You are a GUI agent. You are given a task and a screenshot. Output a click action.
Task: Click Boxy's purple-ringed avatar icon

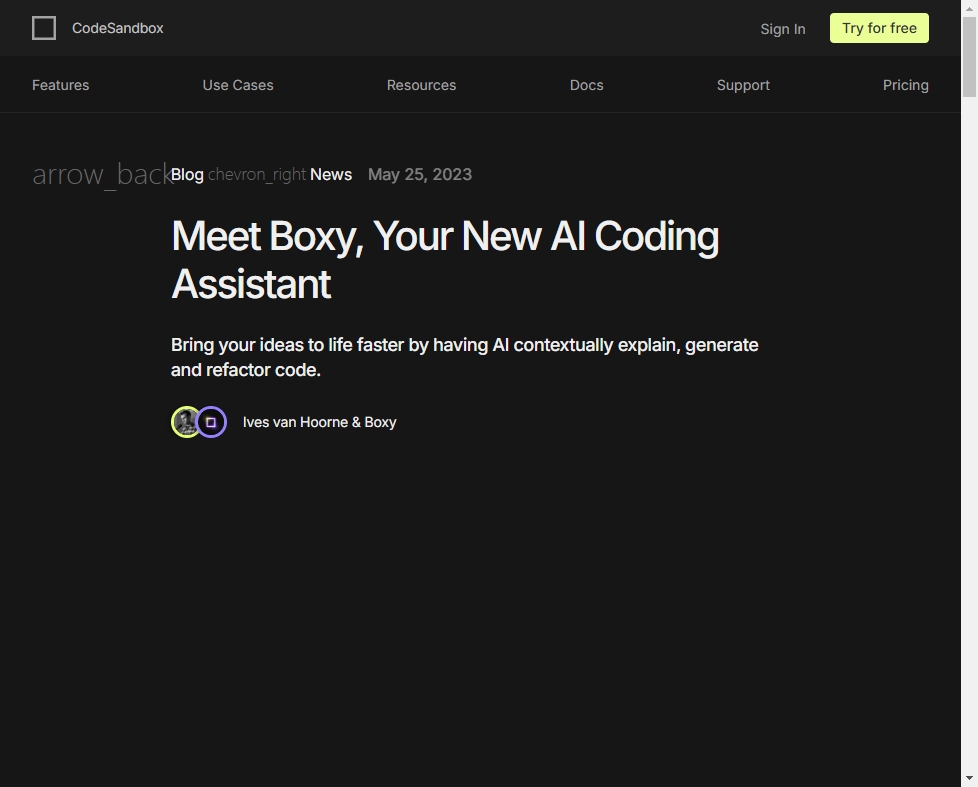pos(211,422)
